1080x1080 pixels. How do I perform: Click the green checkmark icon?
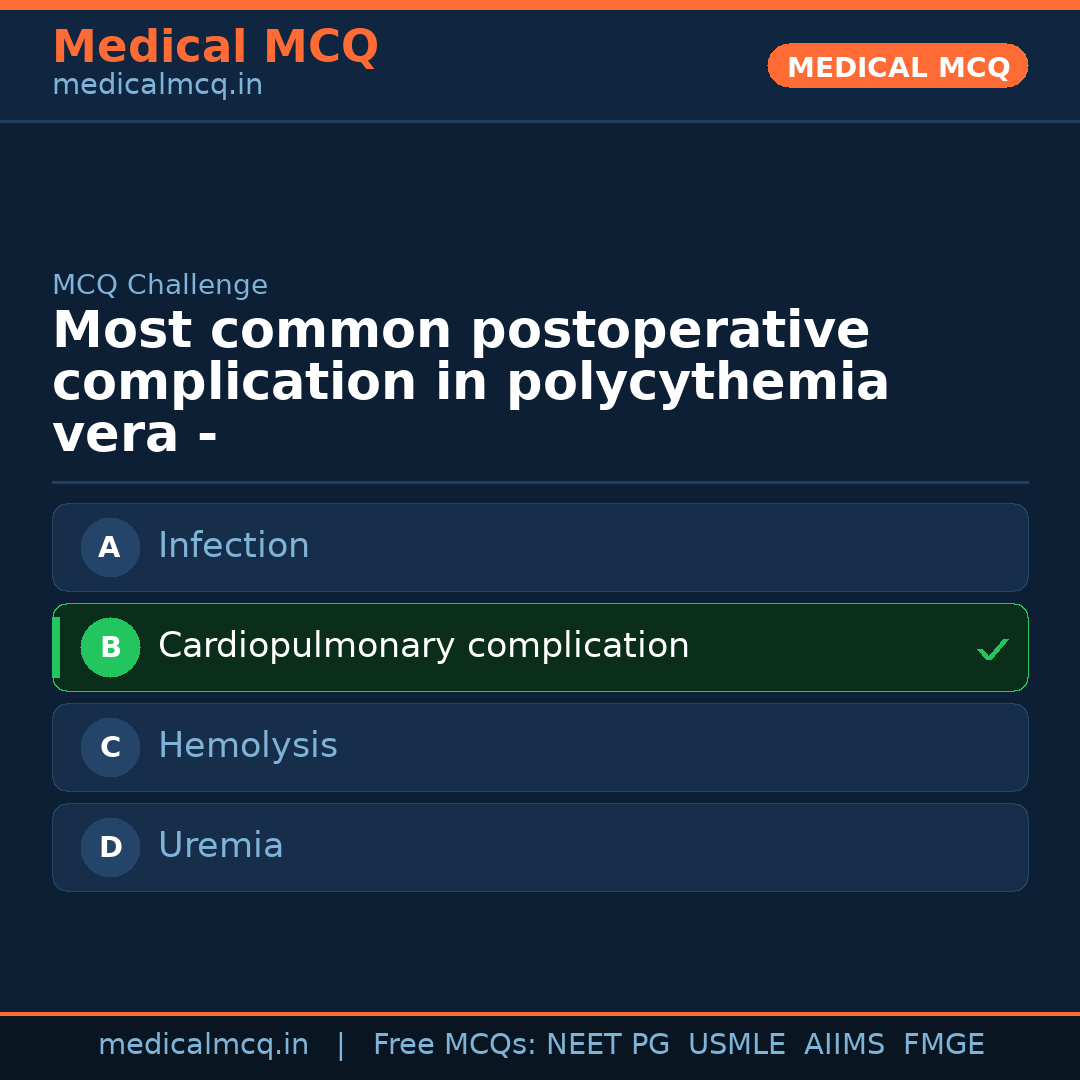pyautogui.click(x=992, y=649)
